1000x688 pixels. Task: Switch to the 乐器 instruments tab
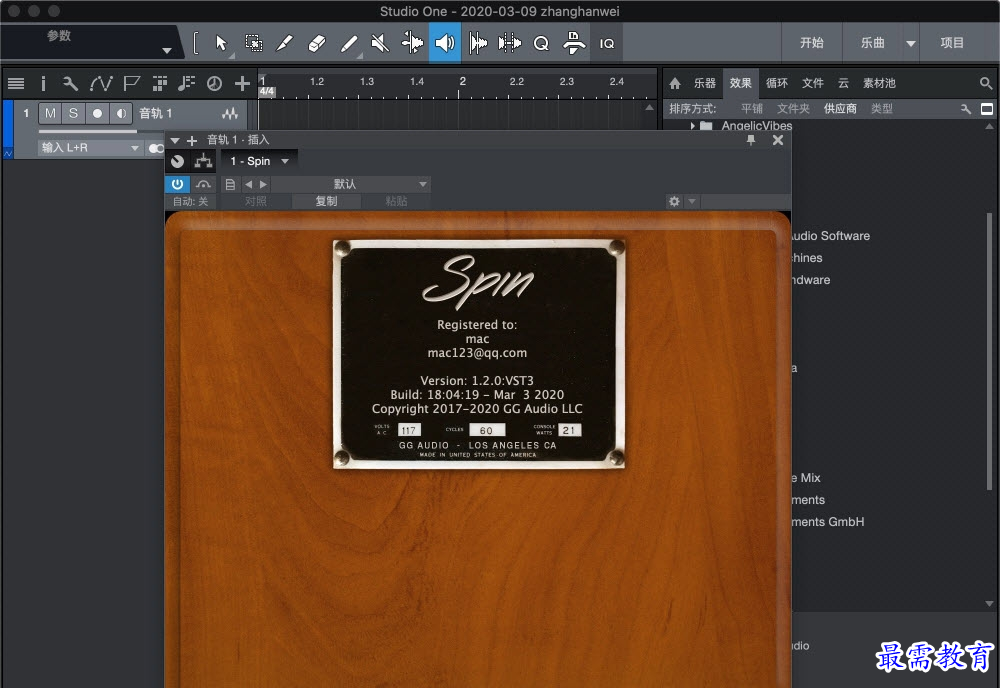[x=705, y=83]
